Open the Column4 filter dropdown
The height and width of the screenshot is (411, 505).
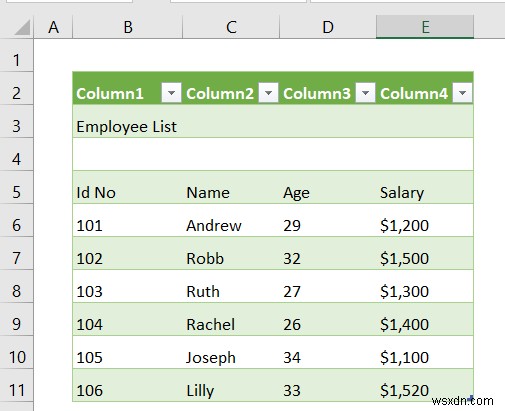click(x=462, y=92)
